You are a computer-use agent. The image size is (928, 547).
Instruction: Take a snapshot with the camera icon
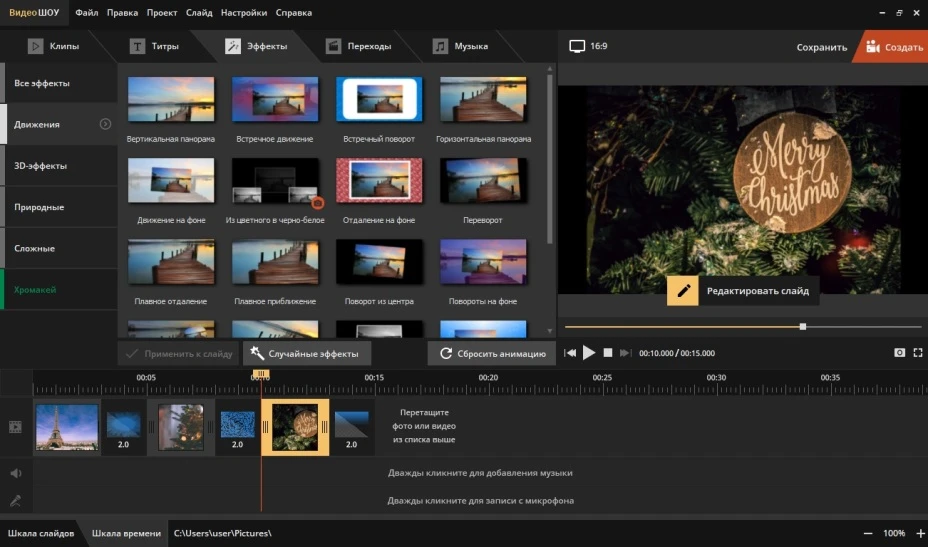click(x=900, y=353)
